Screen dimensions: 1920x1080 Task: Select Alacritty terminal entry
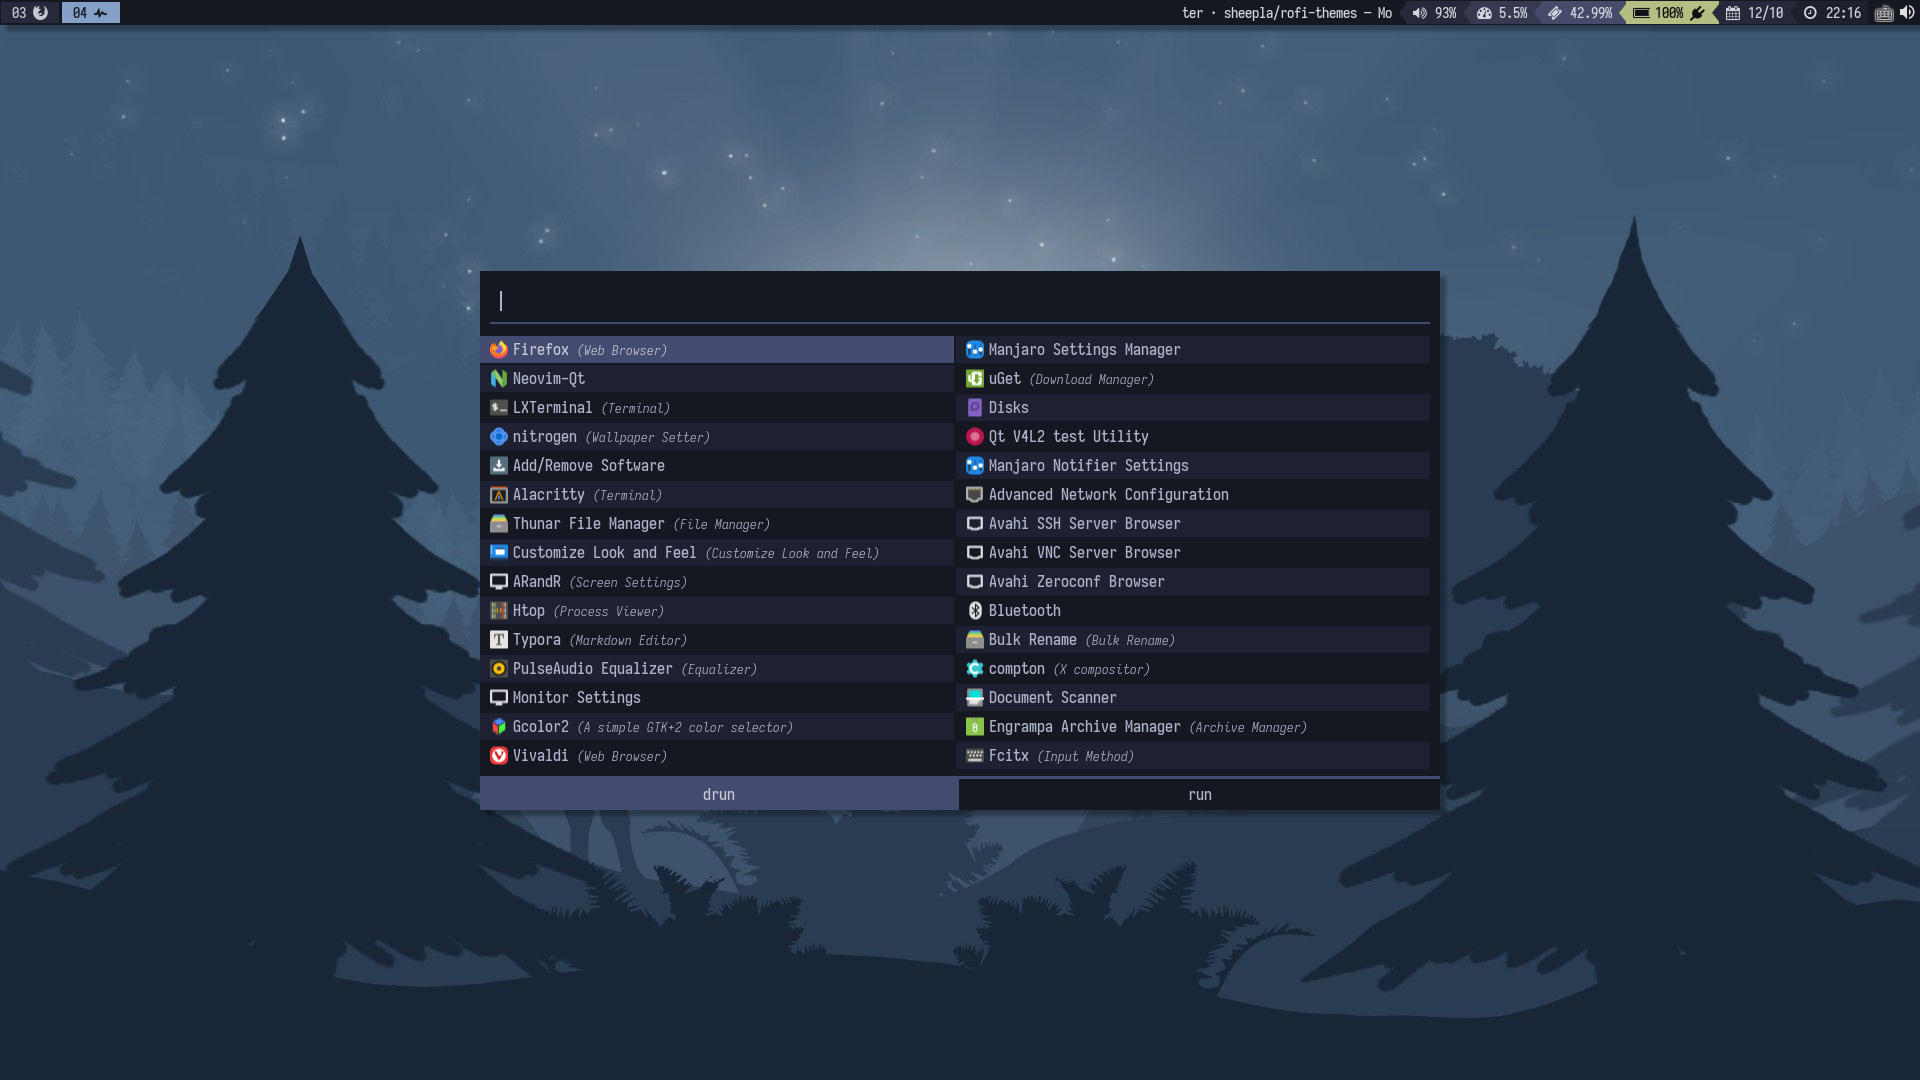click(x=548, y=495)
